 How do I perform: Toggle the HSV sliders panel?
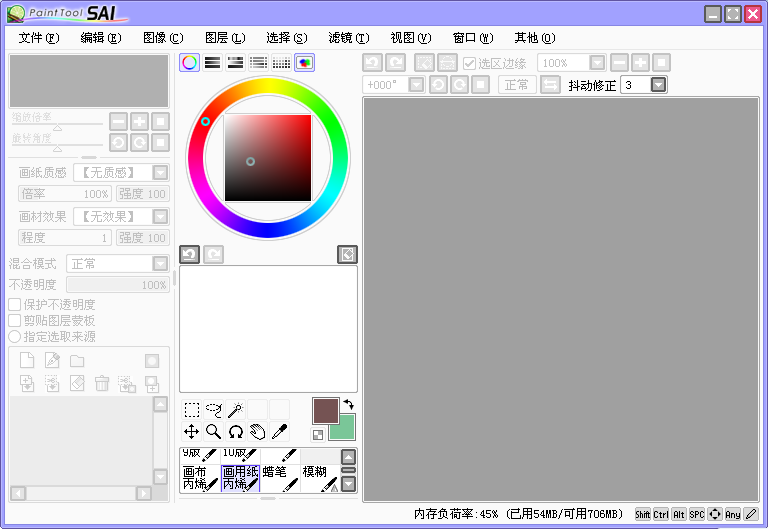236,63
